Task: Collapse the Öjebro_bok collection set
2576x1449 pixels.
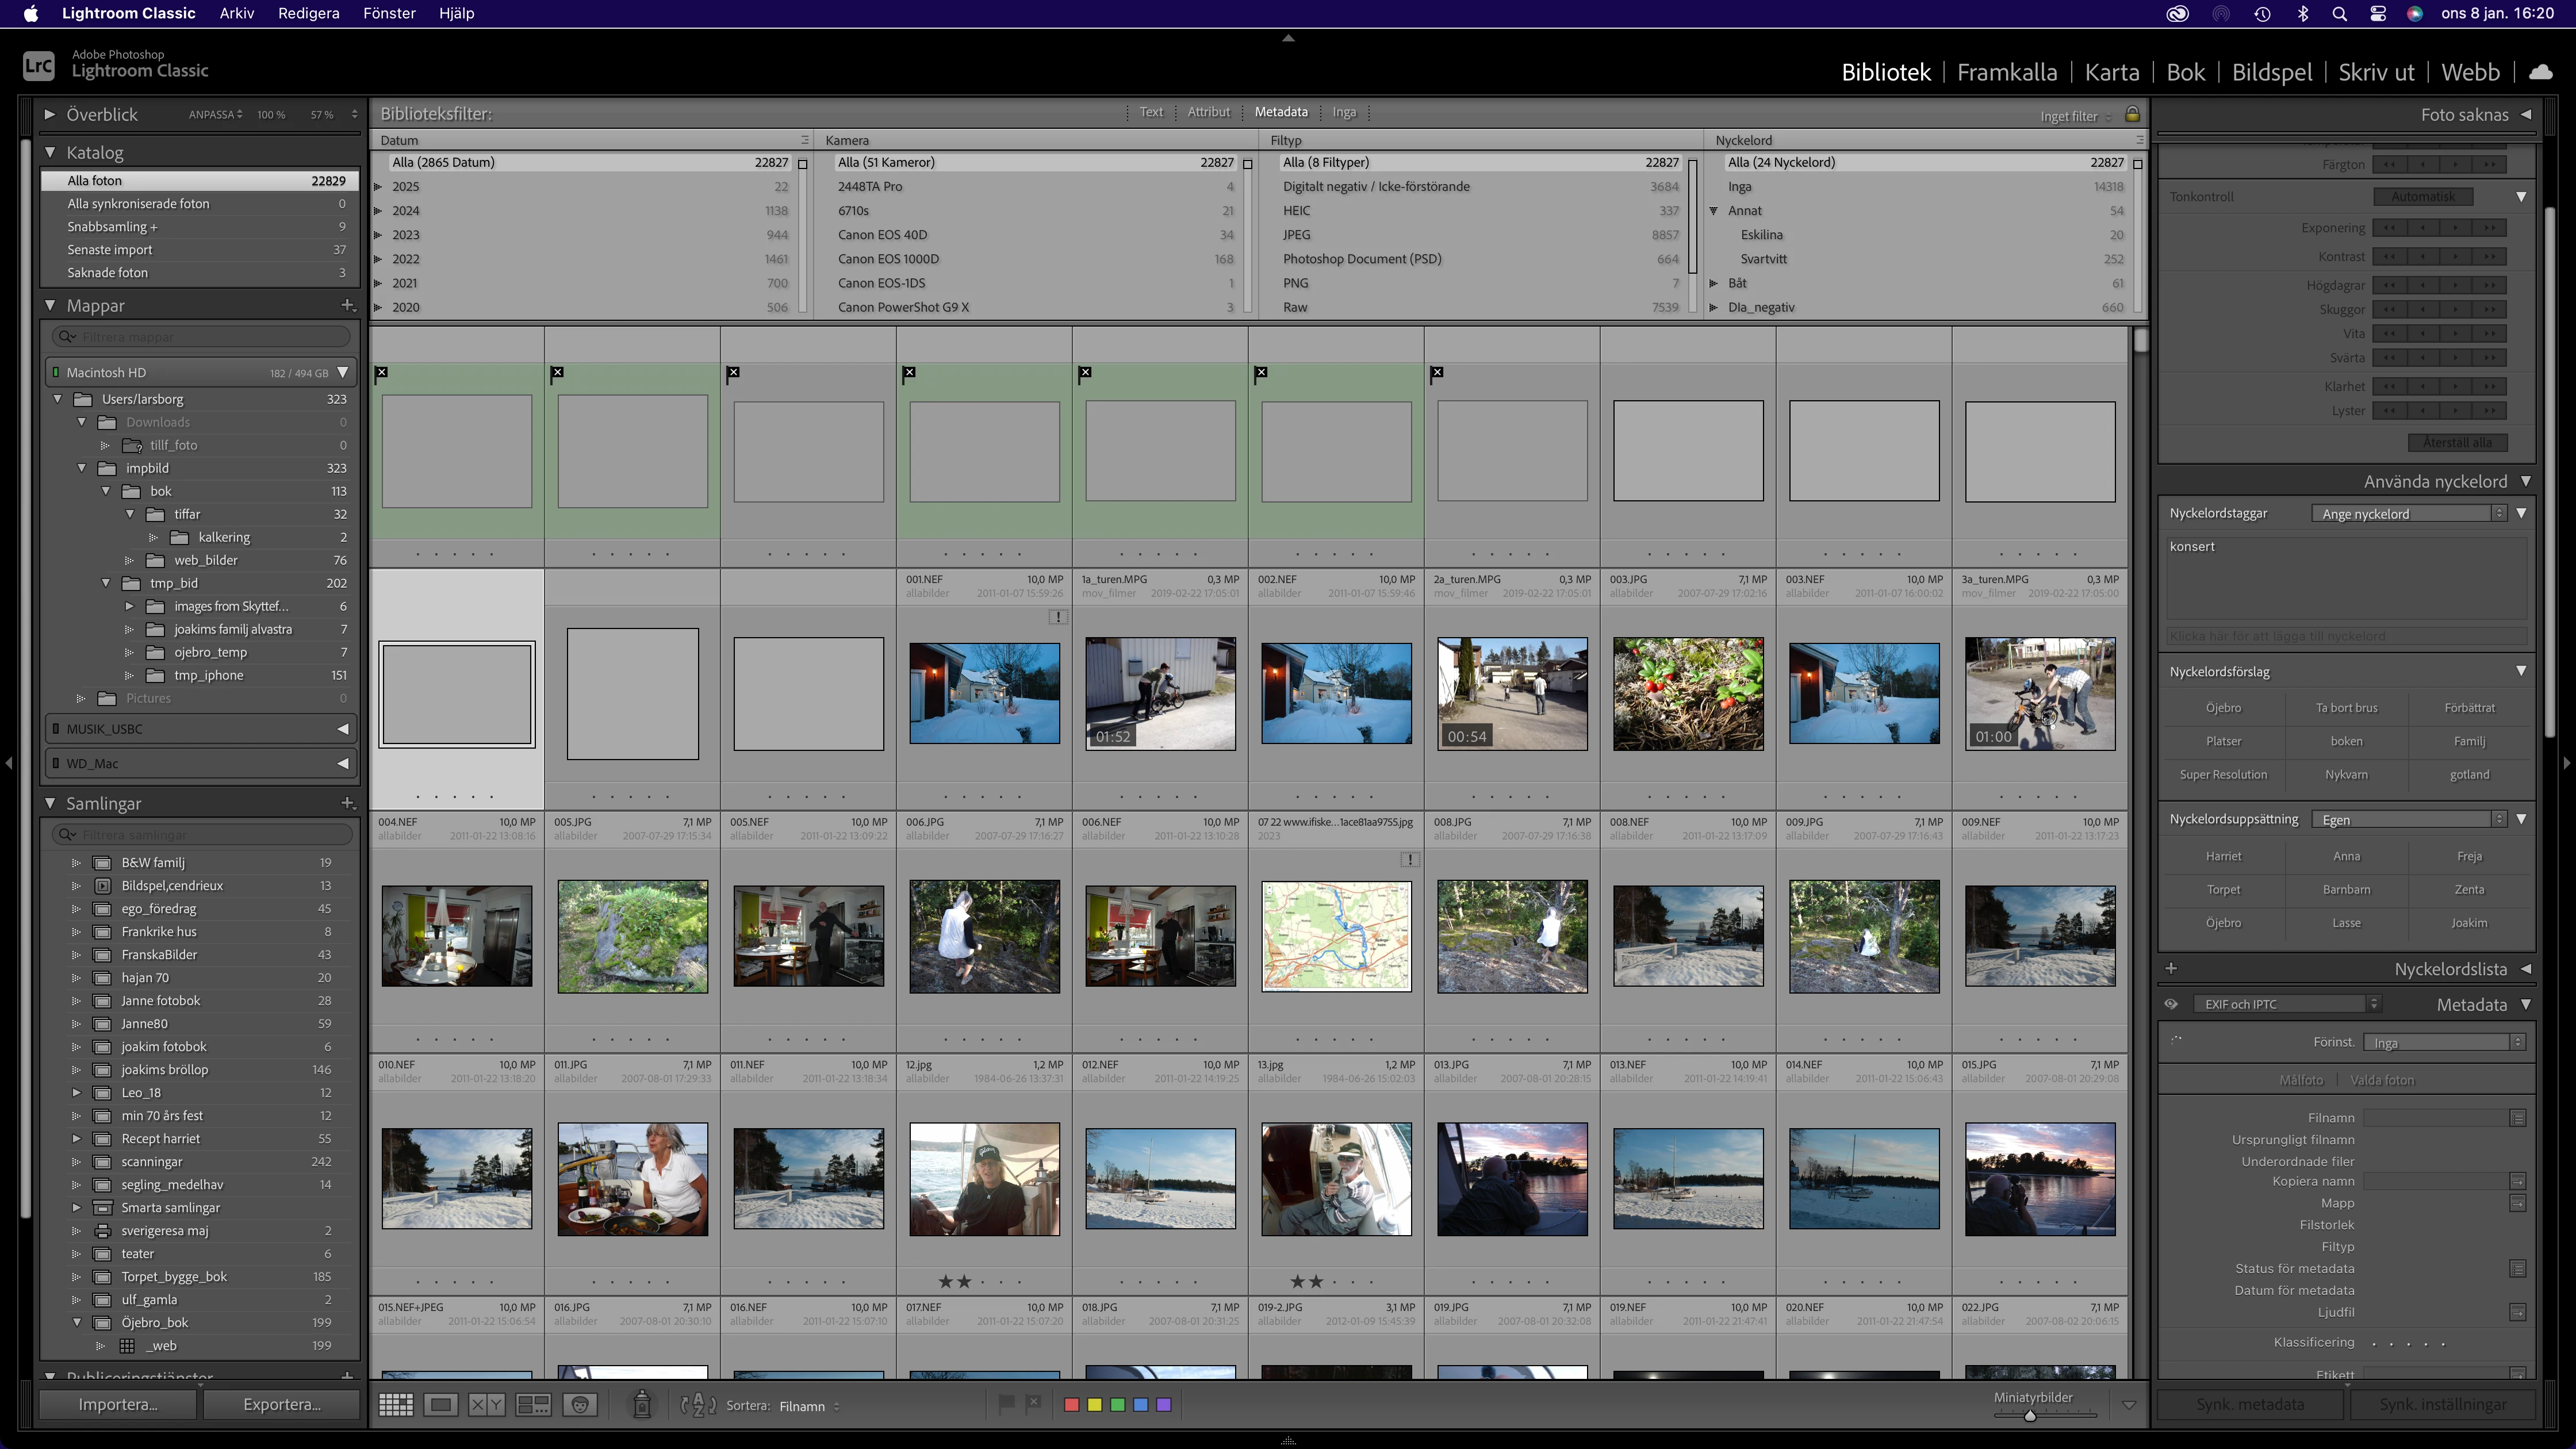Action: tap(77, 1322)
